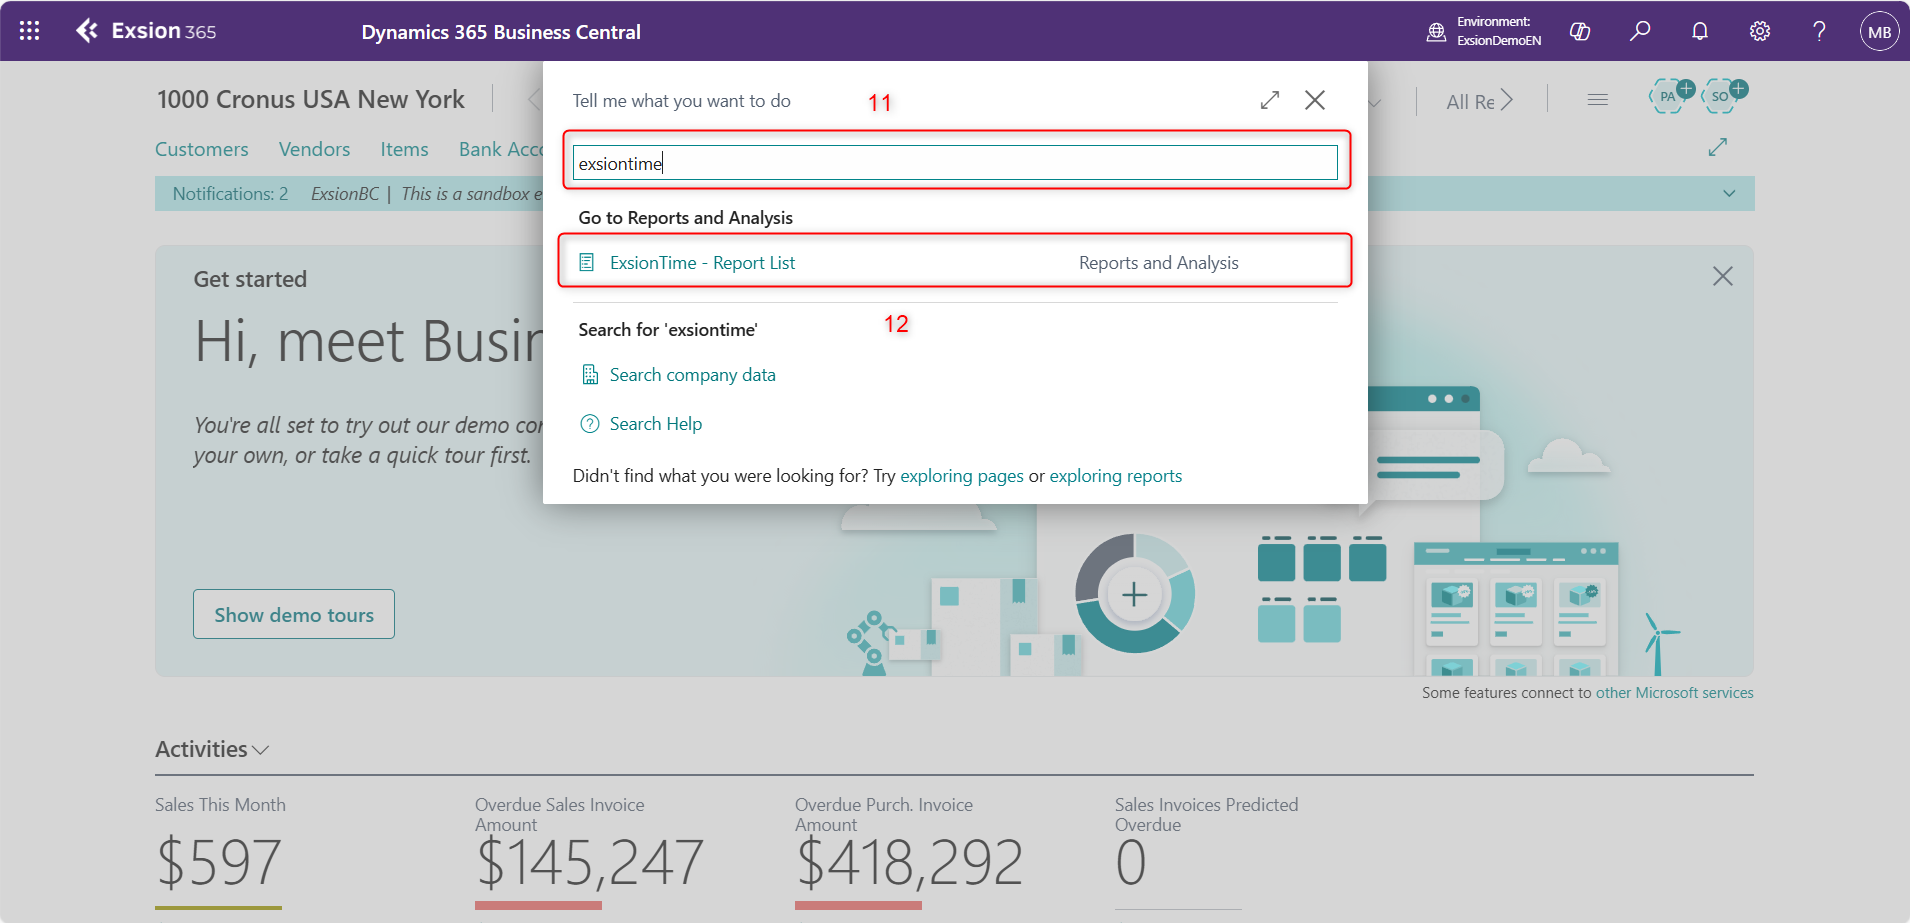This screenshot has height=923, width=1910.
Task: Open the Sales This Month $597 tile
Action: (x=220, y=851)
